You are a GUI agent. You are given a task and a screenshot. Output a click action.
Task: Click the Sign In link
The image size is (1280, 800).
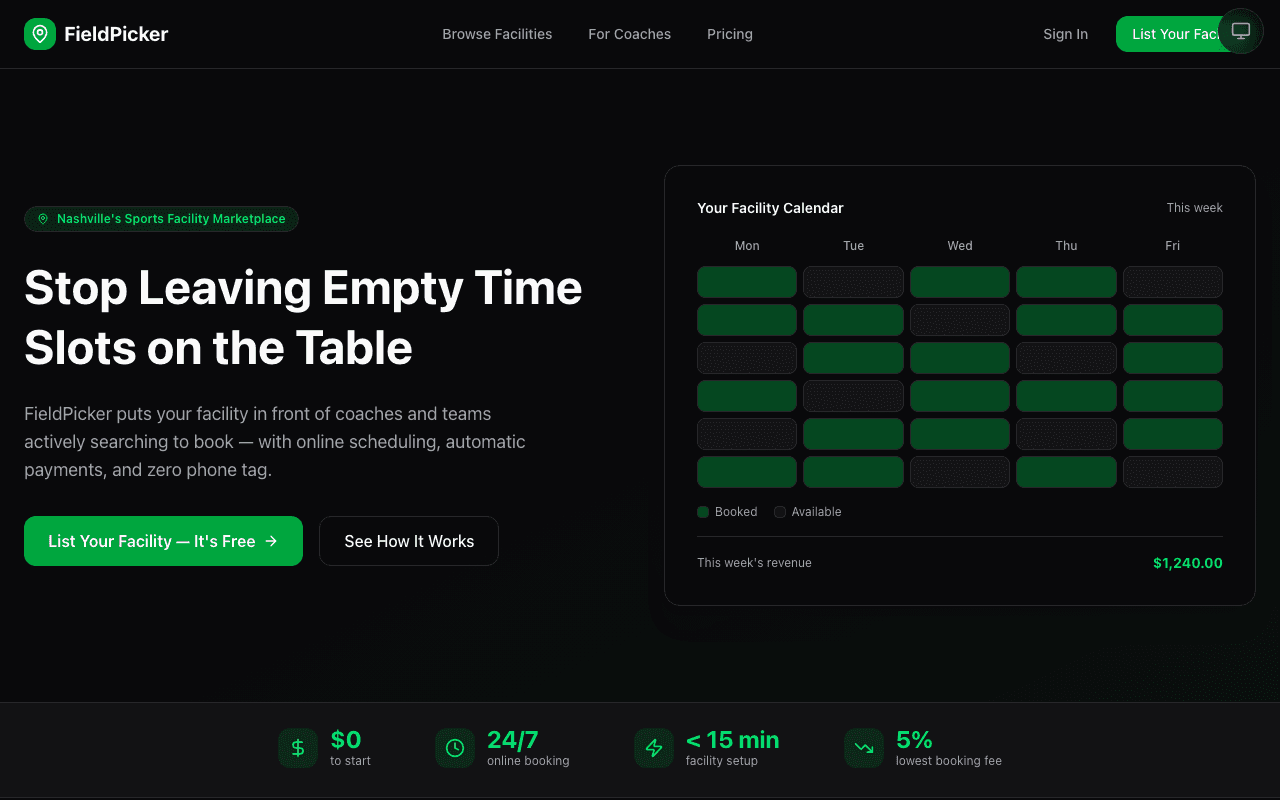point(1065,34)
